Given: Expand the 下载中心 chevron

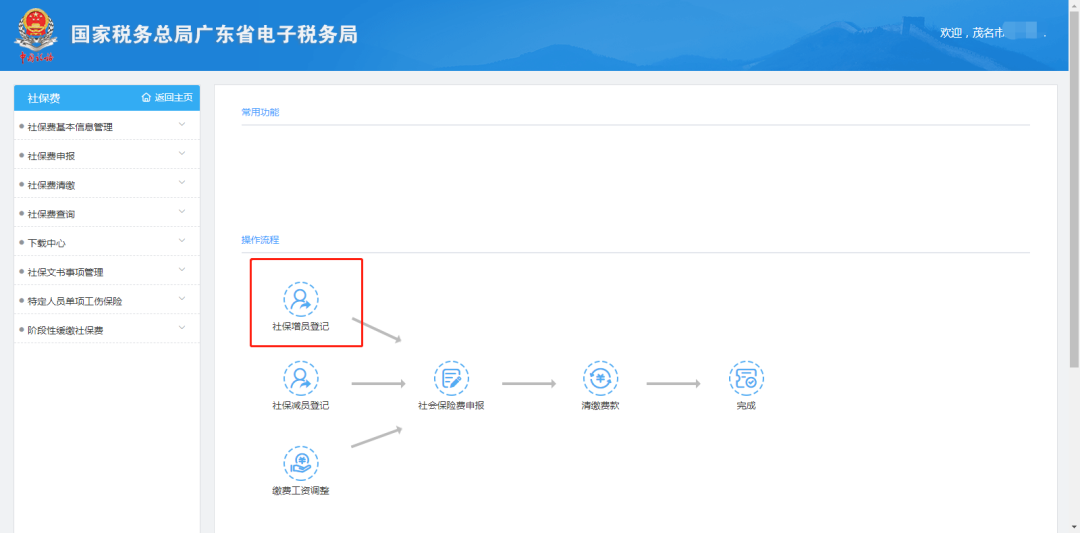Looking at the screenshot, I should [182, 240].
